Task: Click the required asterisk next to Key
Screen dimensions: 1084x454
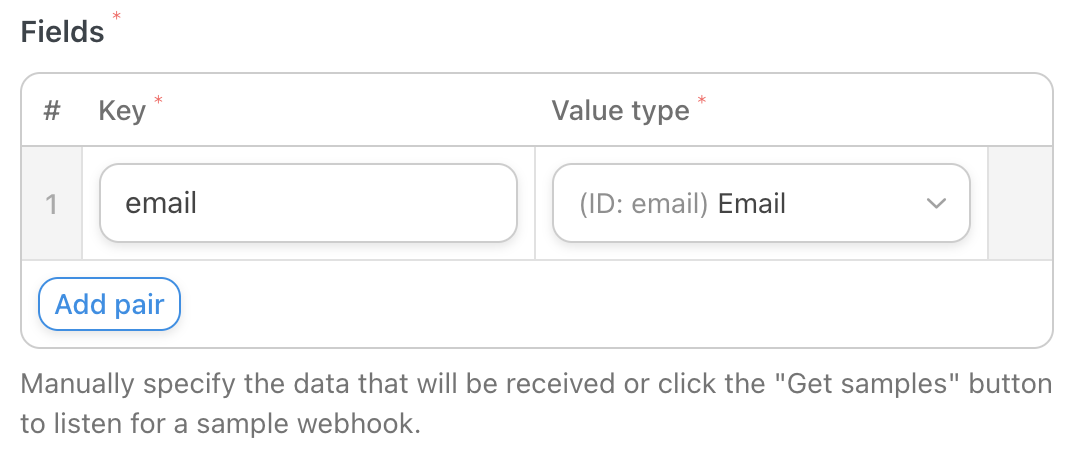Action: pos(158,101)
